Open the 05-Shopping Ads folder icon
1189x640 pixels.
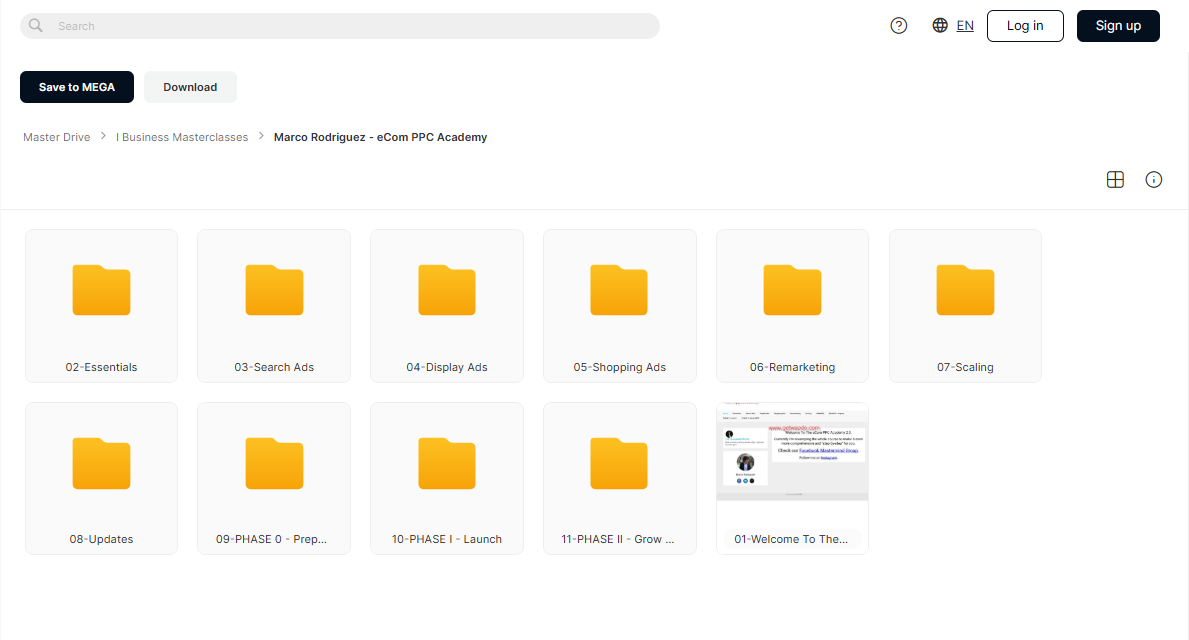point(619,290)
